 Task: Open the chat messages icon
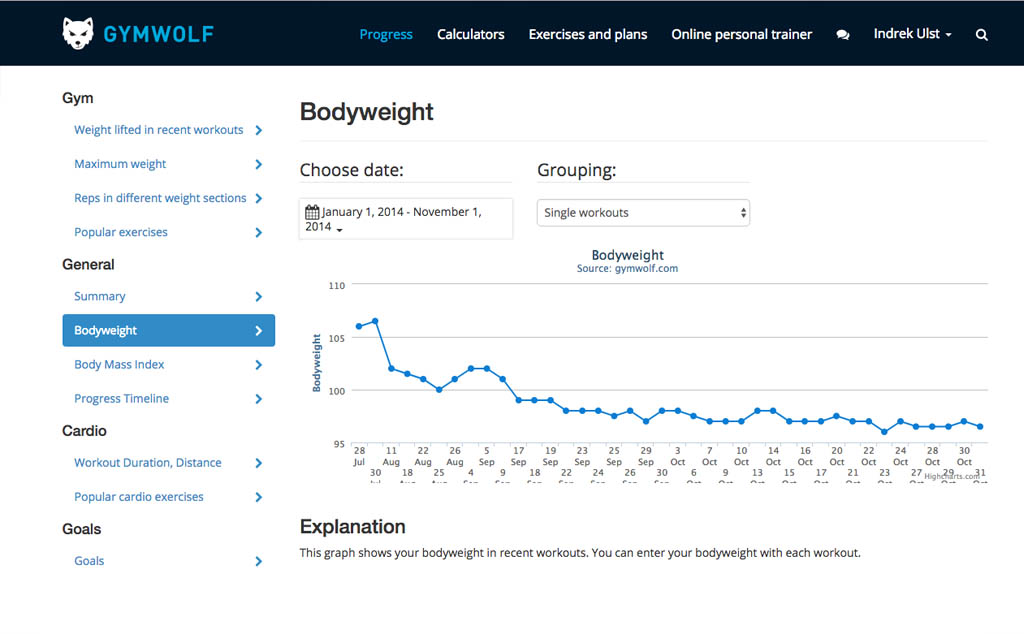point(843,35)
